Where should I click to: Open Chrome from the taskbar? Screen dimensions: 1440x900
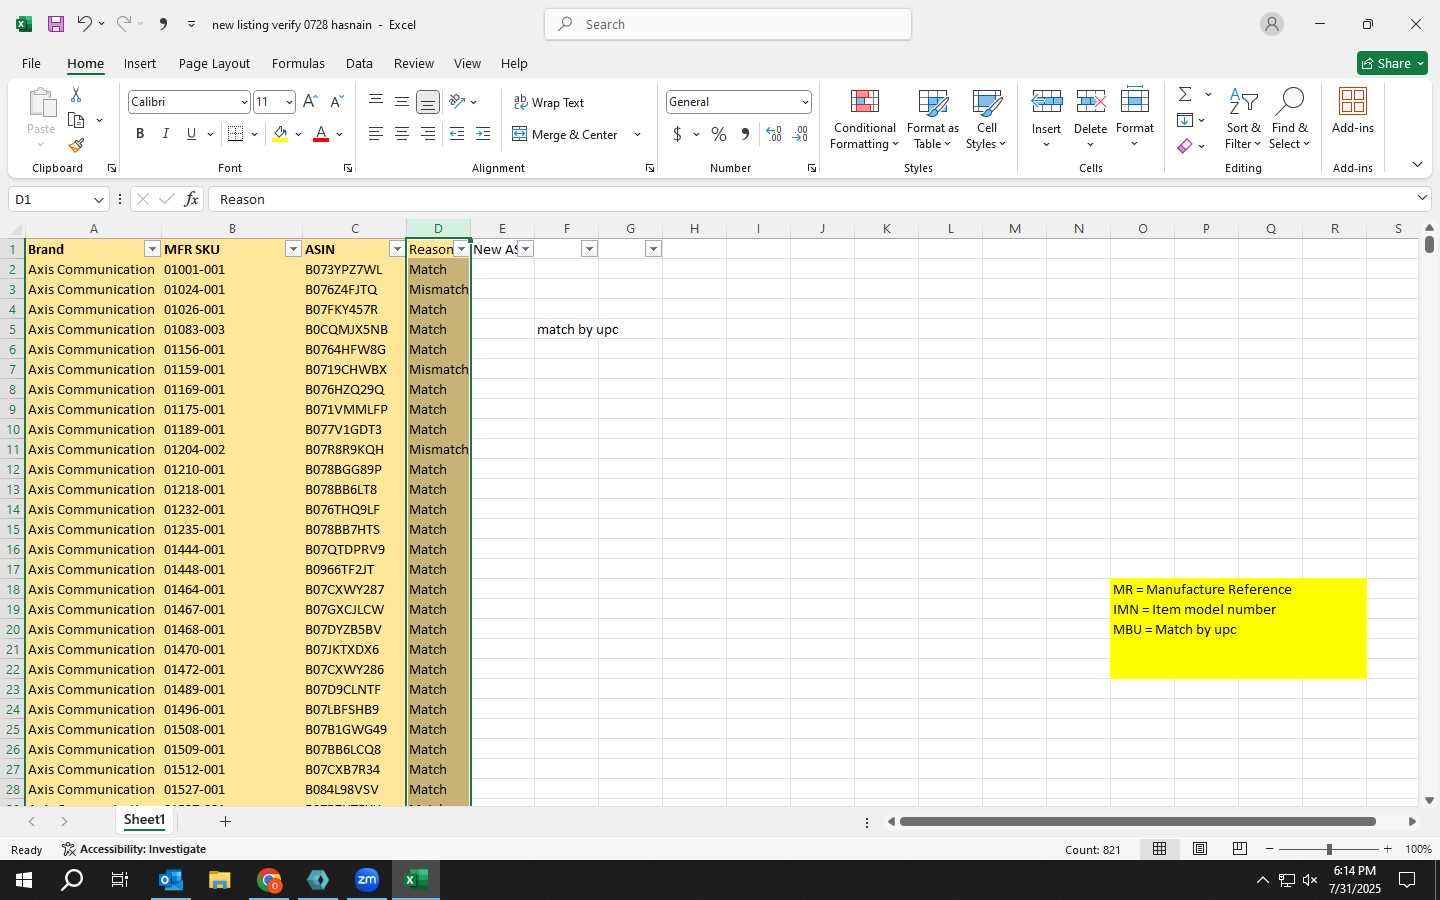[269, 880]
